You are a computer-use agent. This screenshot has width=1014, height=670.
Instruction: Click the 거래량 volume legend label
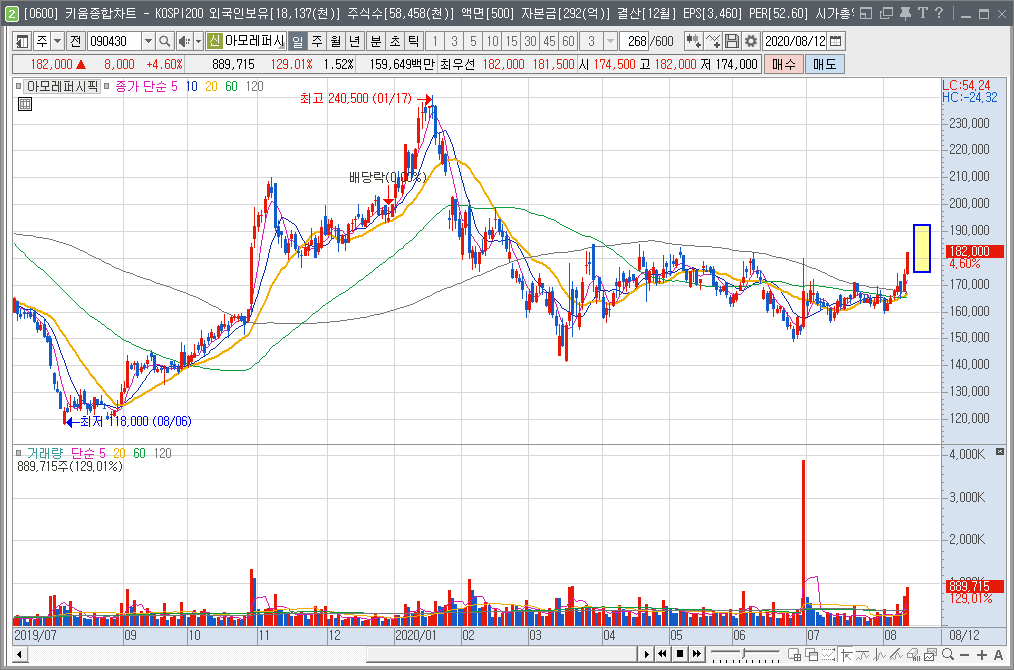(45, 453)
